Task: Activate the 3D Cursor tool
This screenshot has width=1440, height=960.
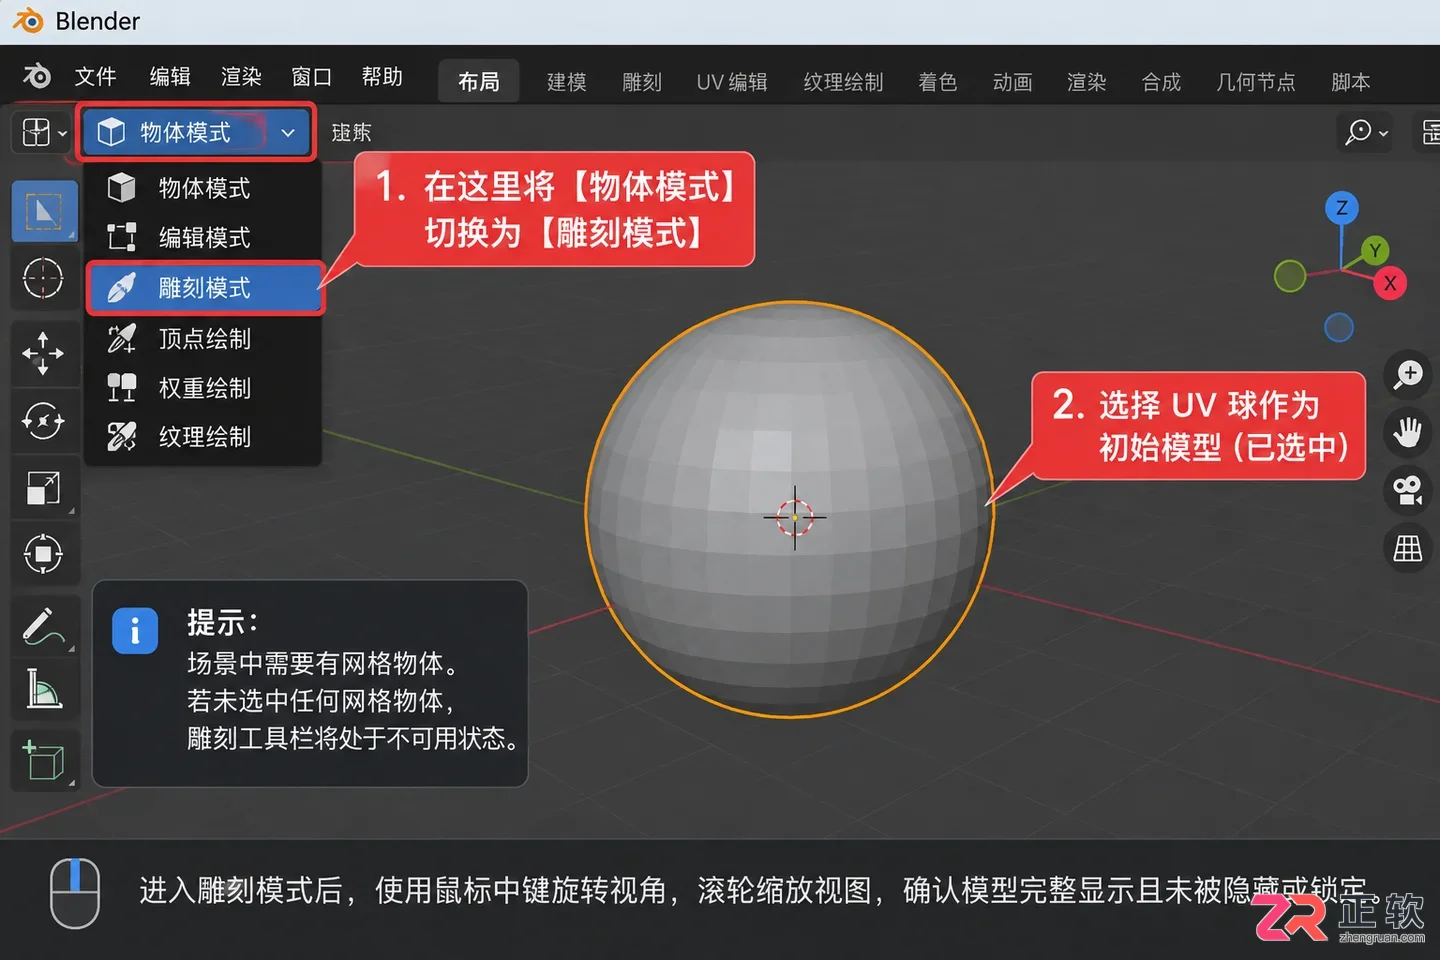Action: 43,278
